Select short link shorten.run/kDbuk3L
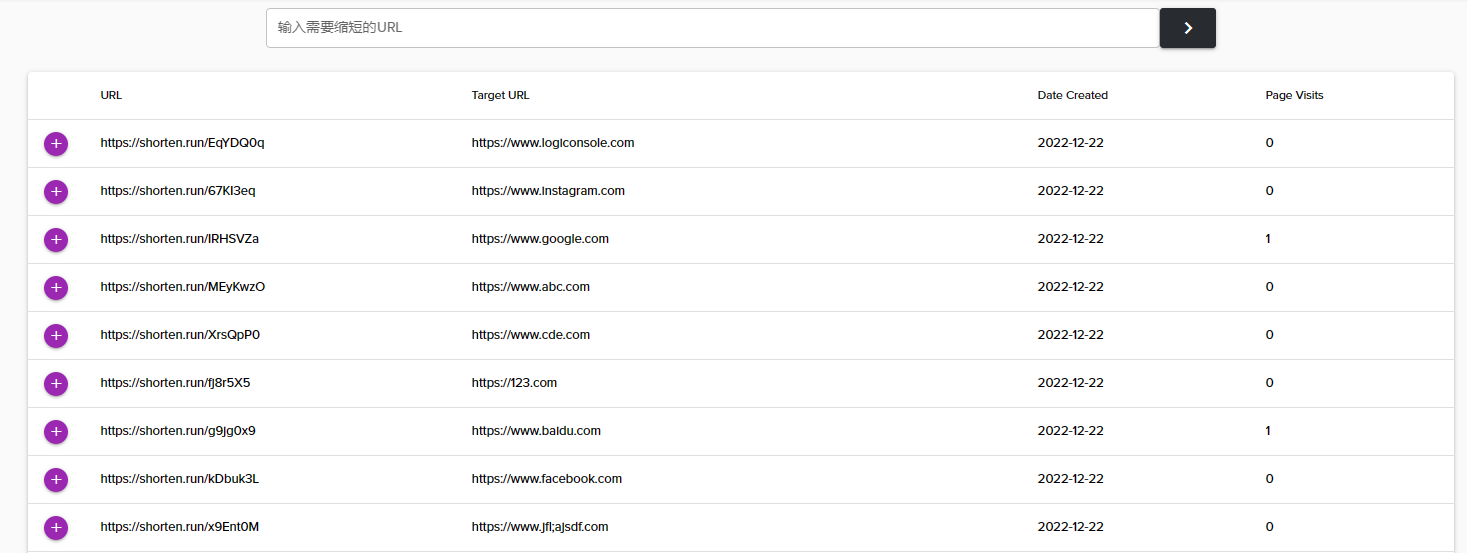 180,479
